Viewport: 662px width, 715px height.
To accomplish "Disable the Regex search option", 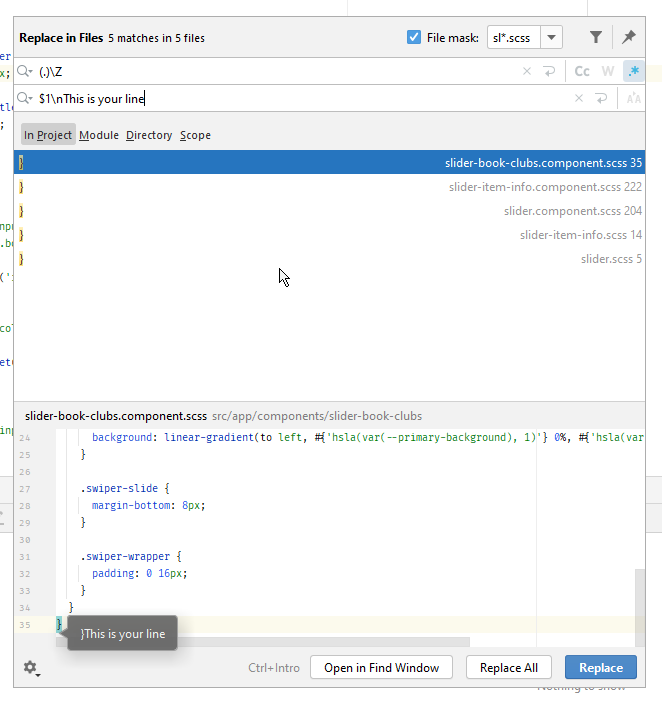I will 633,71.
